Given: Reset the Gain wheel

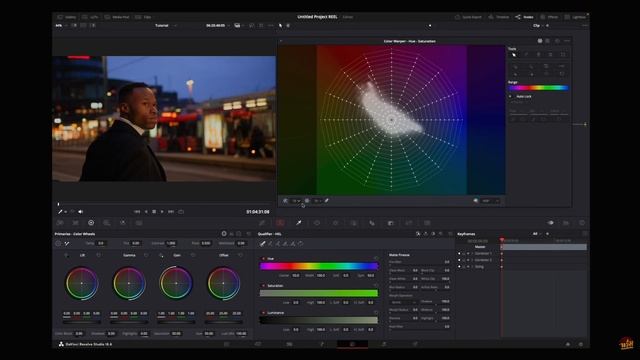Looking at the screenshot, I should (x=193, y=255).
